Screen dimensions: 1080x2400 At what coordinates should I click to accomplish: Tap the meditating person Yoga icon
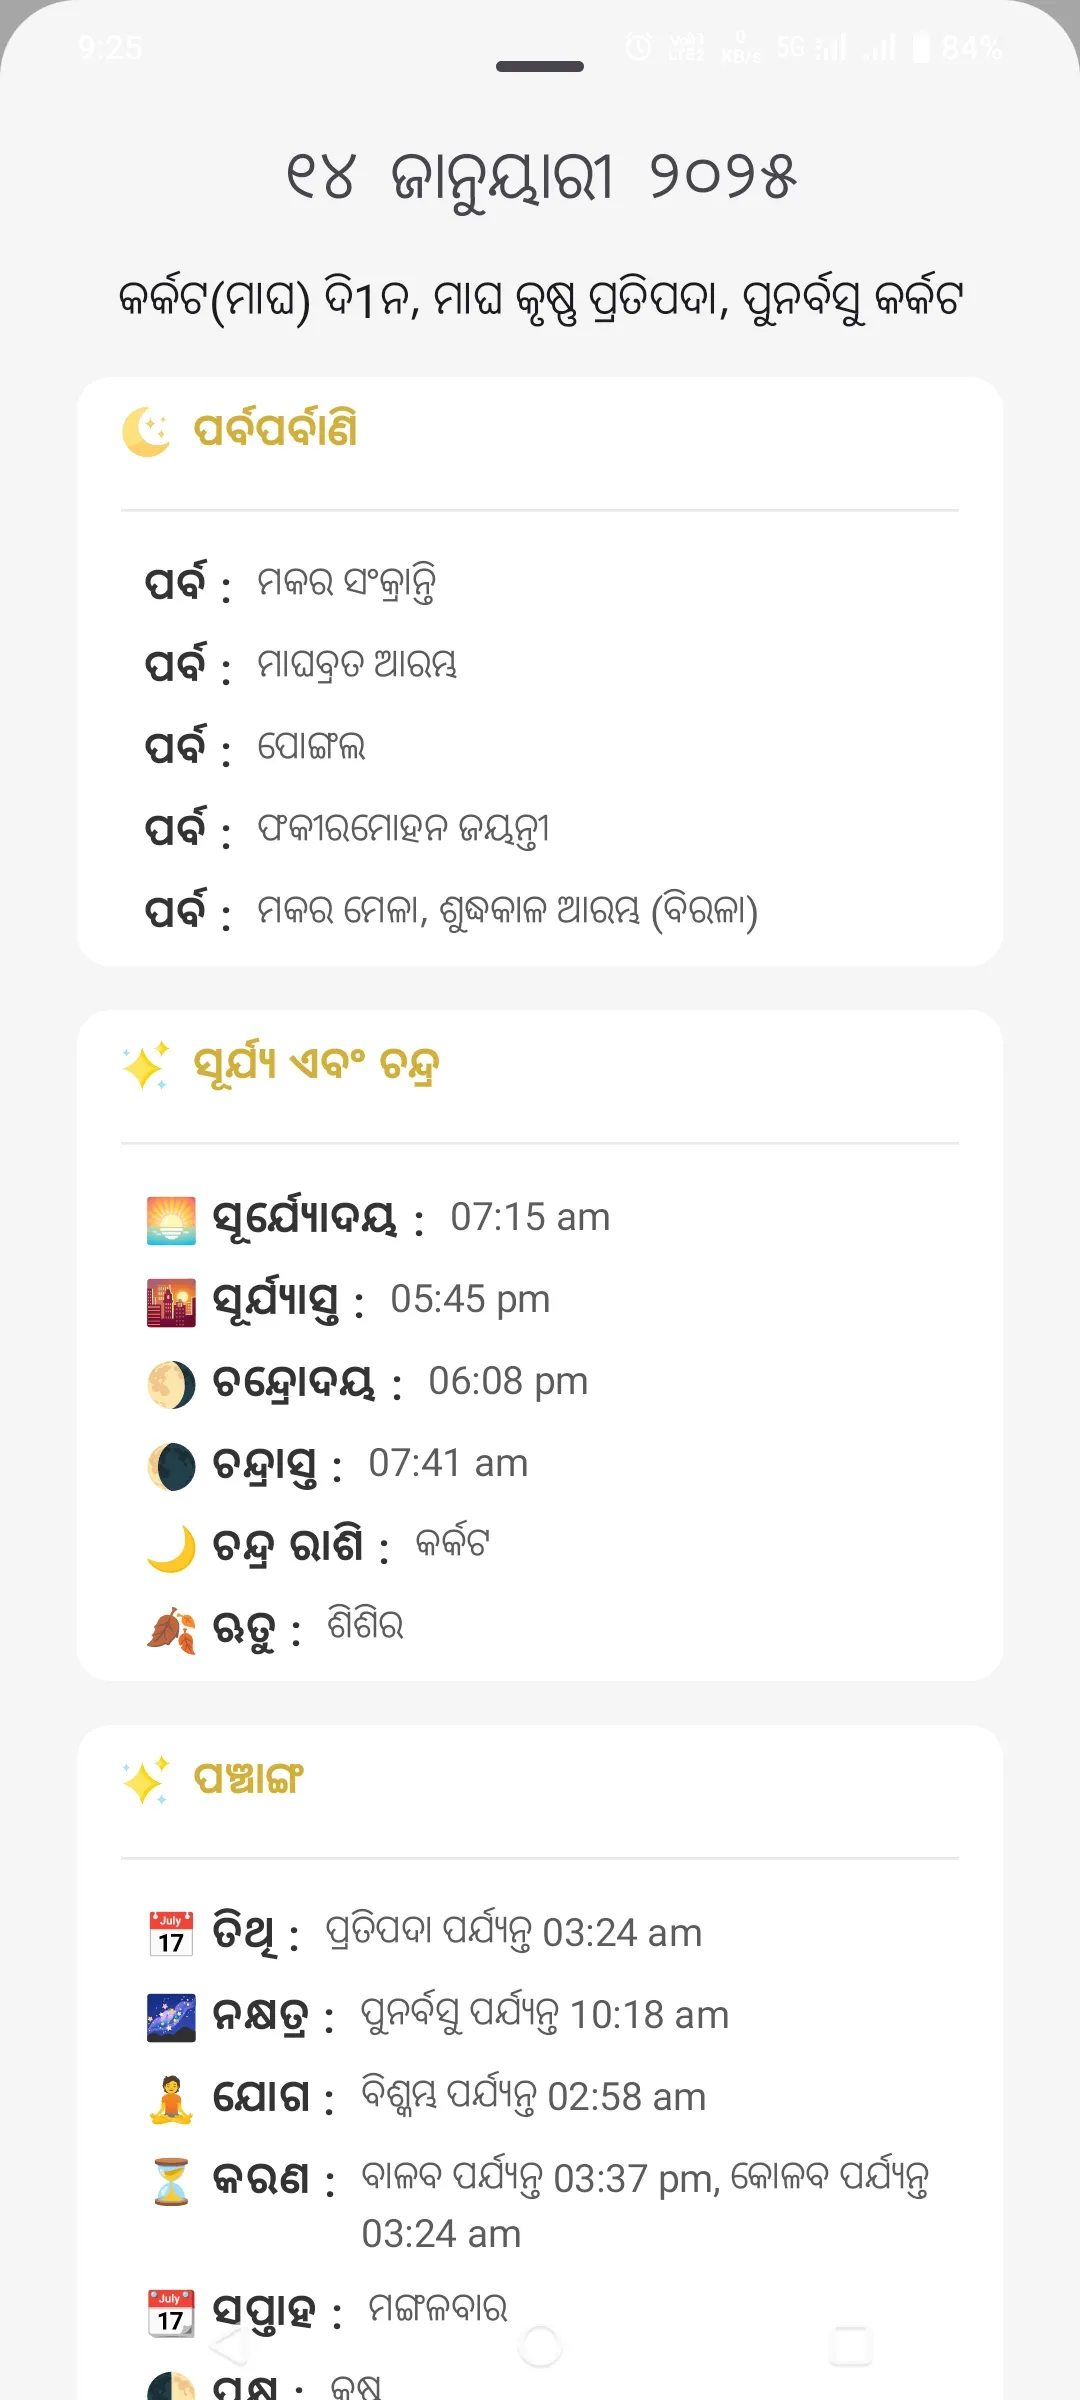pyautogui.click(x=171, y=2098)
